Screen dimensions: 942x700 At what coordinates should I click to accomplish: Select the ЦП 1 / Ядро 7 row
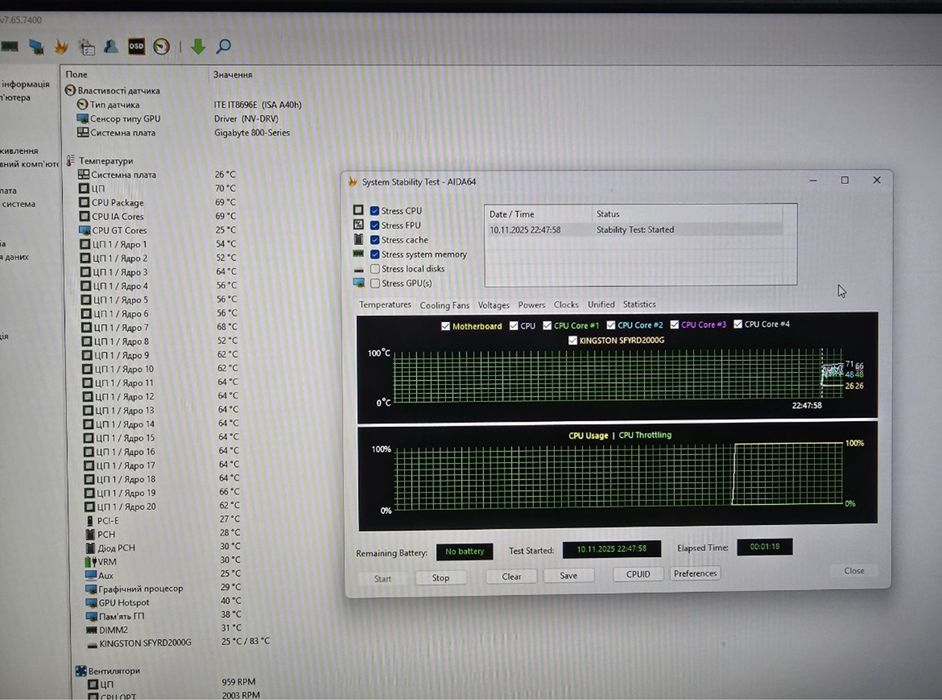click(159, 327)
